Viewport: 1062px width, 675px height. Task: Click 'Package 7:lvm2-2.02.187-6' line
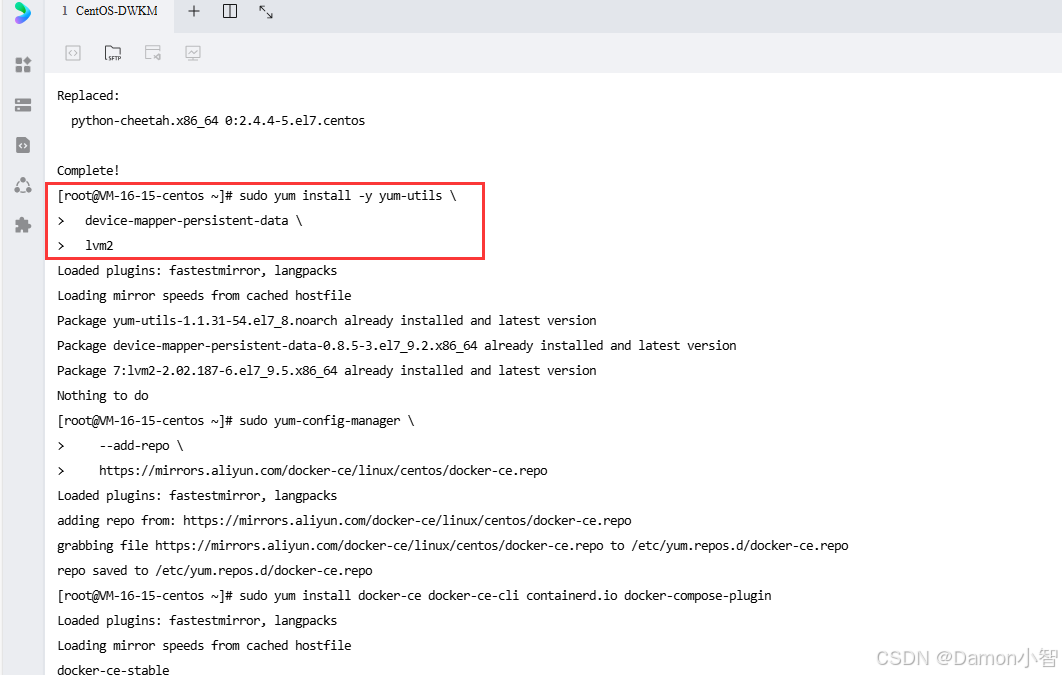coord(326,370)
